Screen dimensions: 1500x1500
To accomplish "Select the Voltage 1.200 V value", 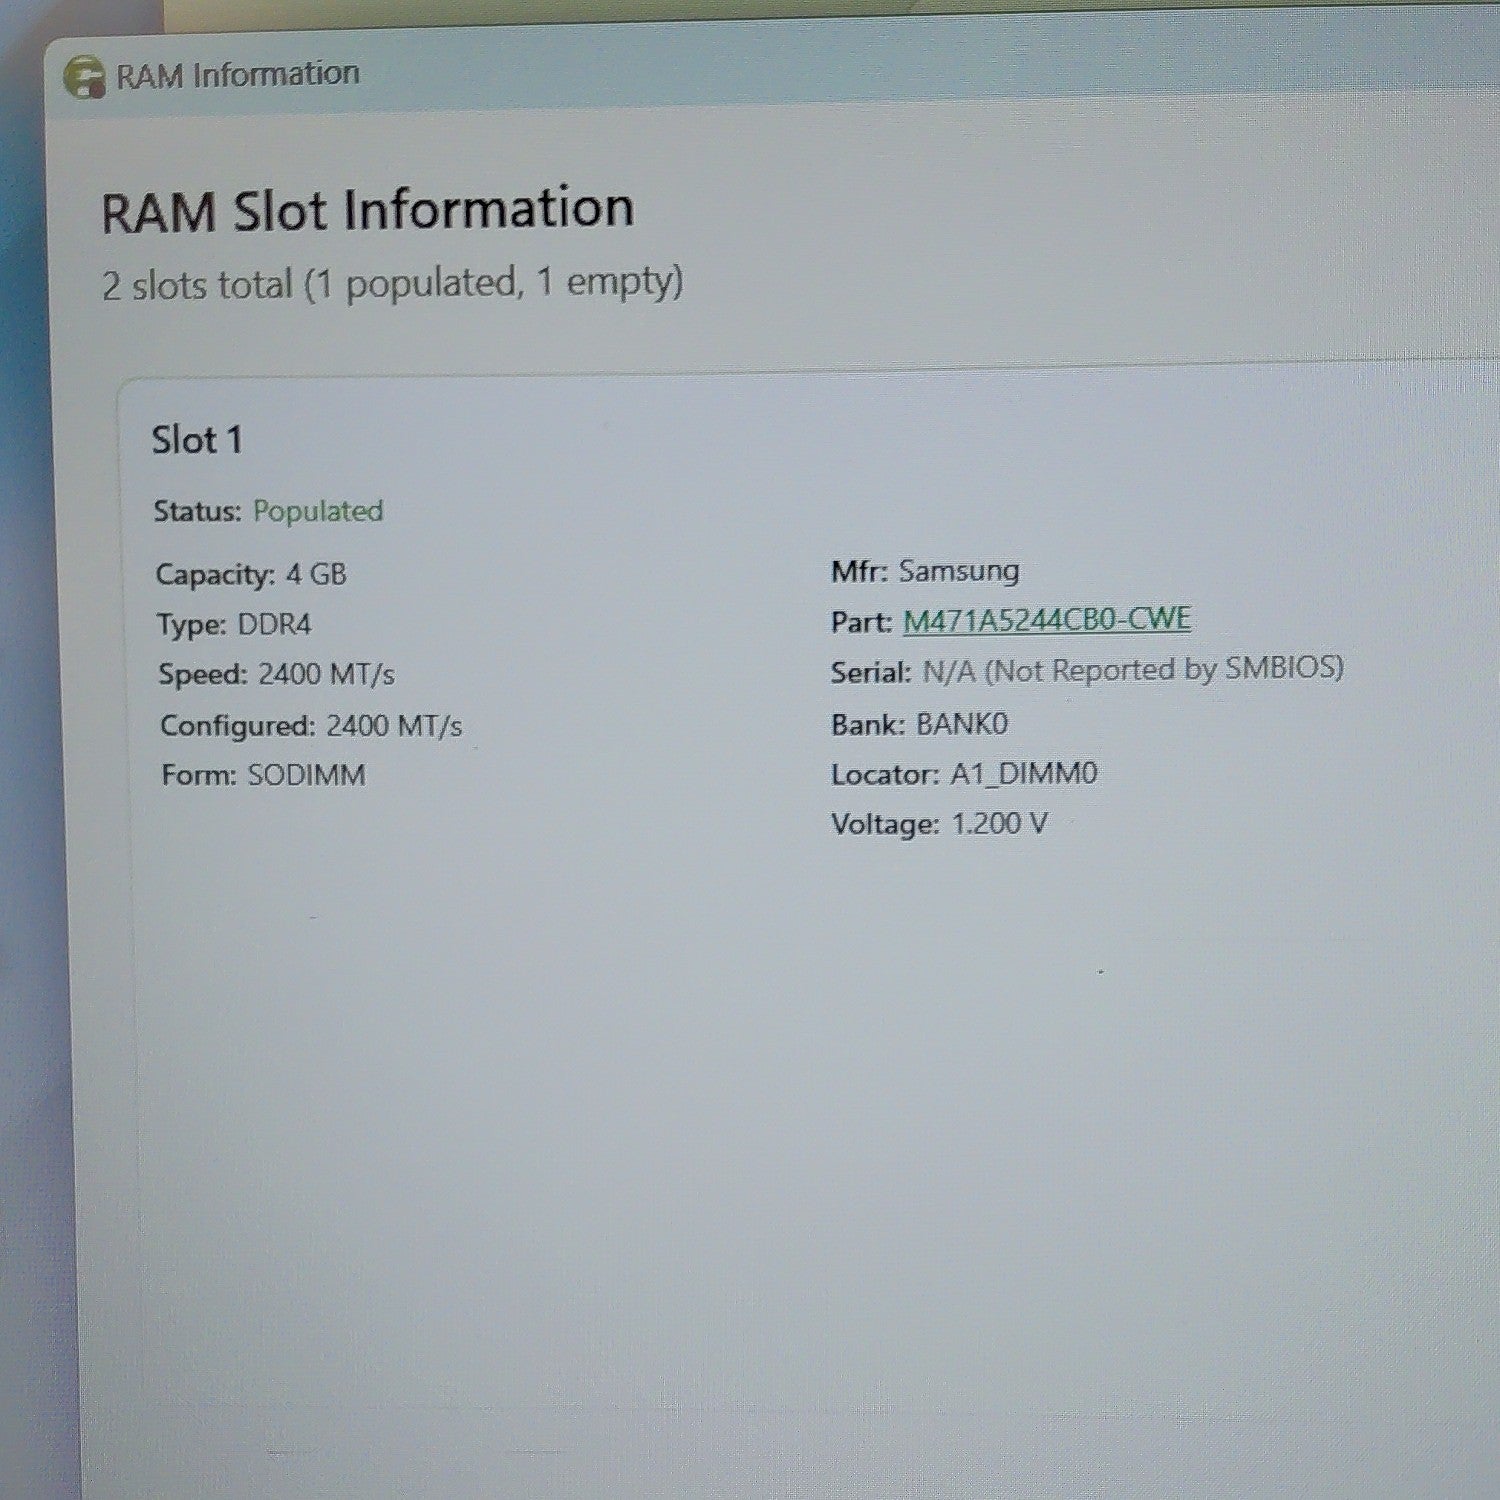I will (999, 824).
